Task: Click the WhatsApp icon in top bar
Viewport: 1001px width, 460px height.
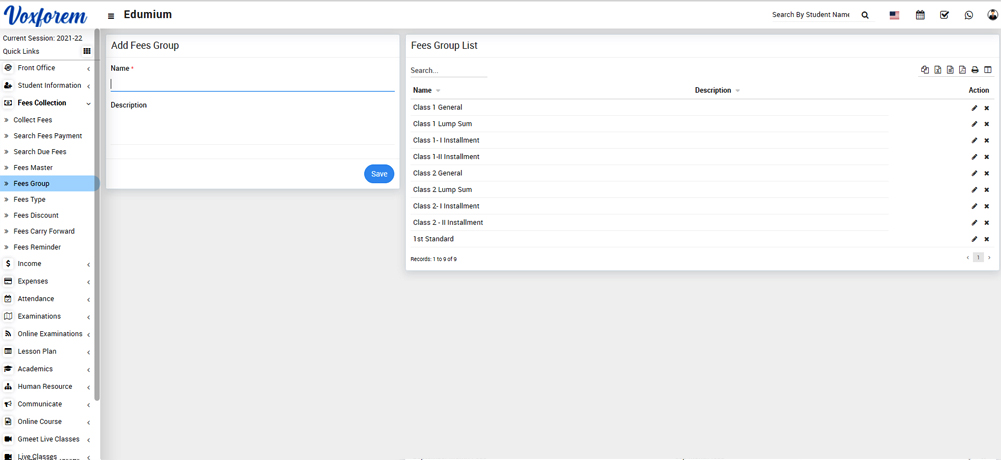Action: point(968,15)
